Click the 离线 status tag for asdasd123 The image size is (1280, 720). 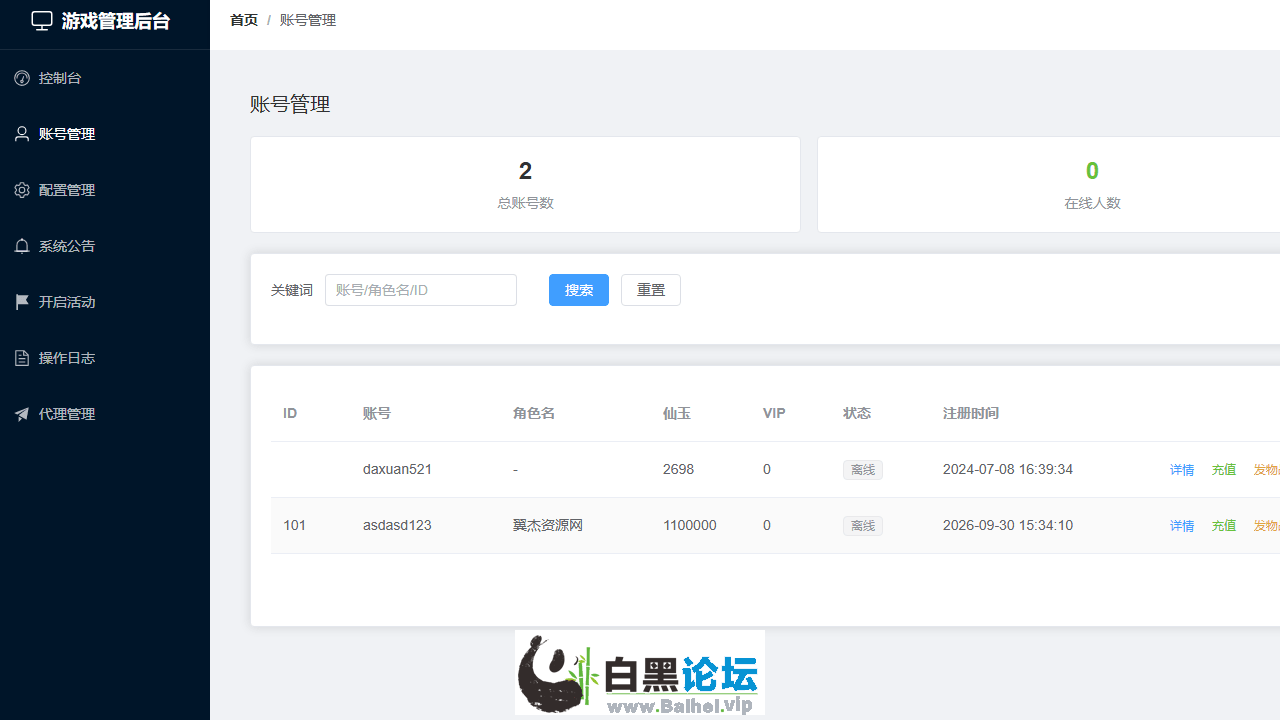coord(863,526)
